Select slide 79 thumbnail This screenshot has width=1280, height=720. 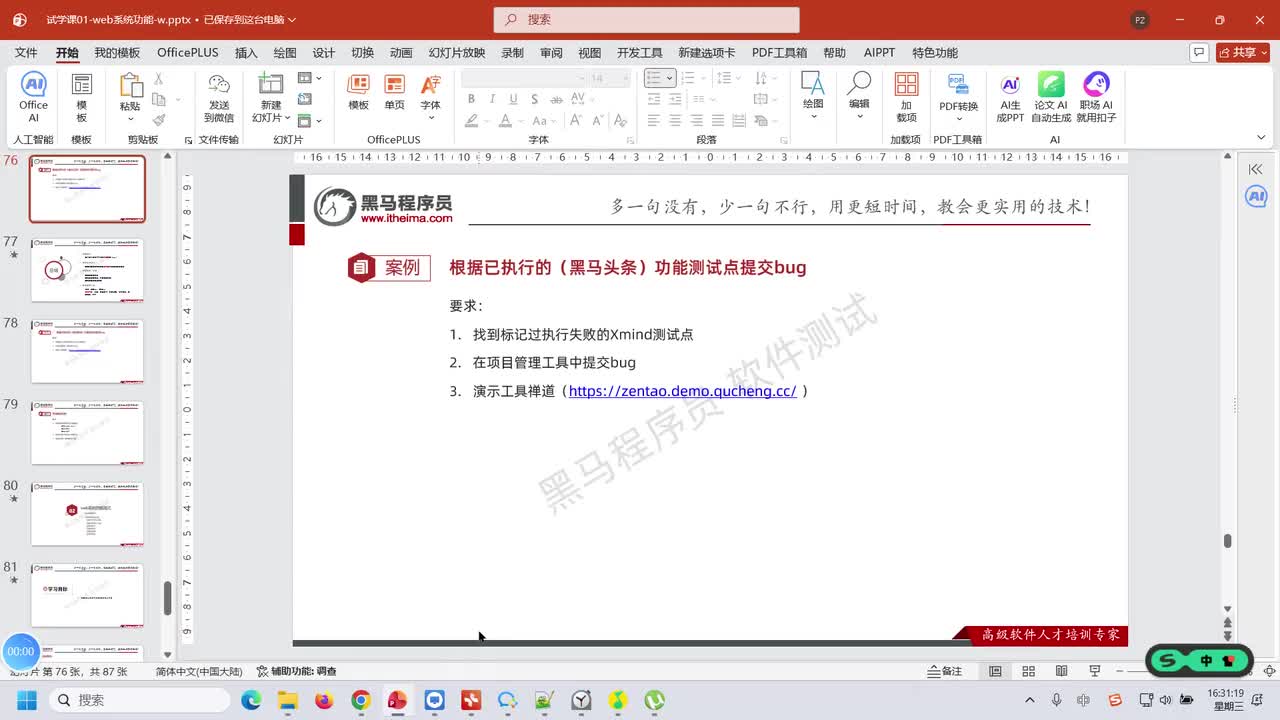87,433
